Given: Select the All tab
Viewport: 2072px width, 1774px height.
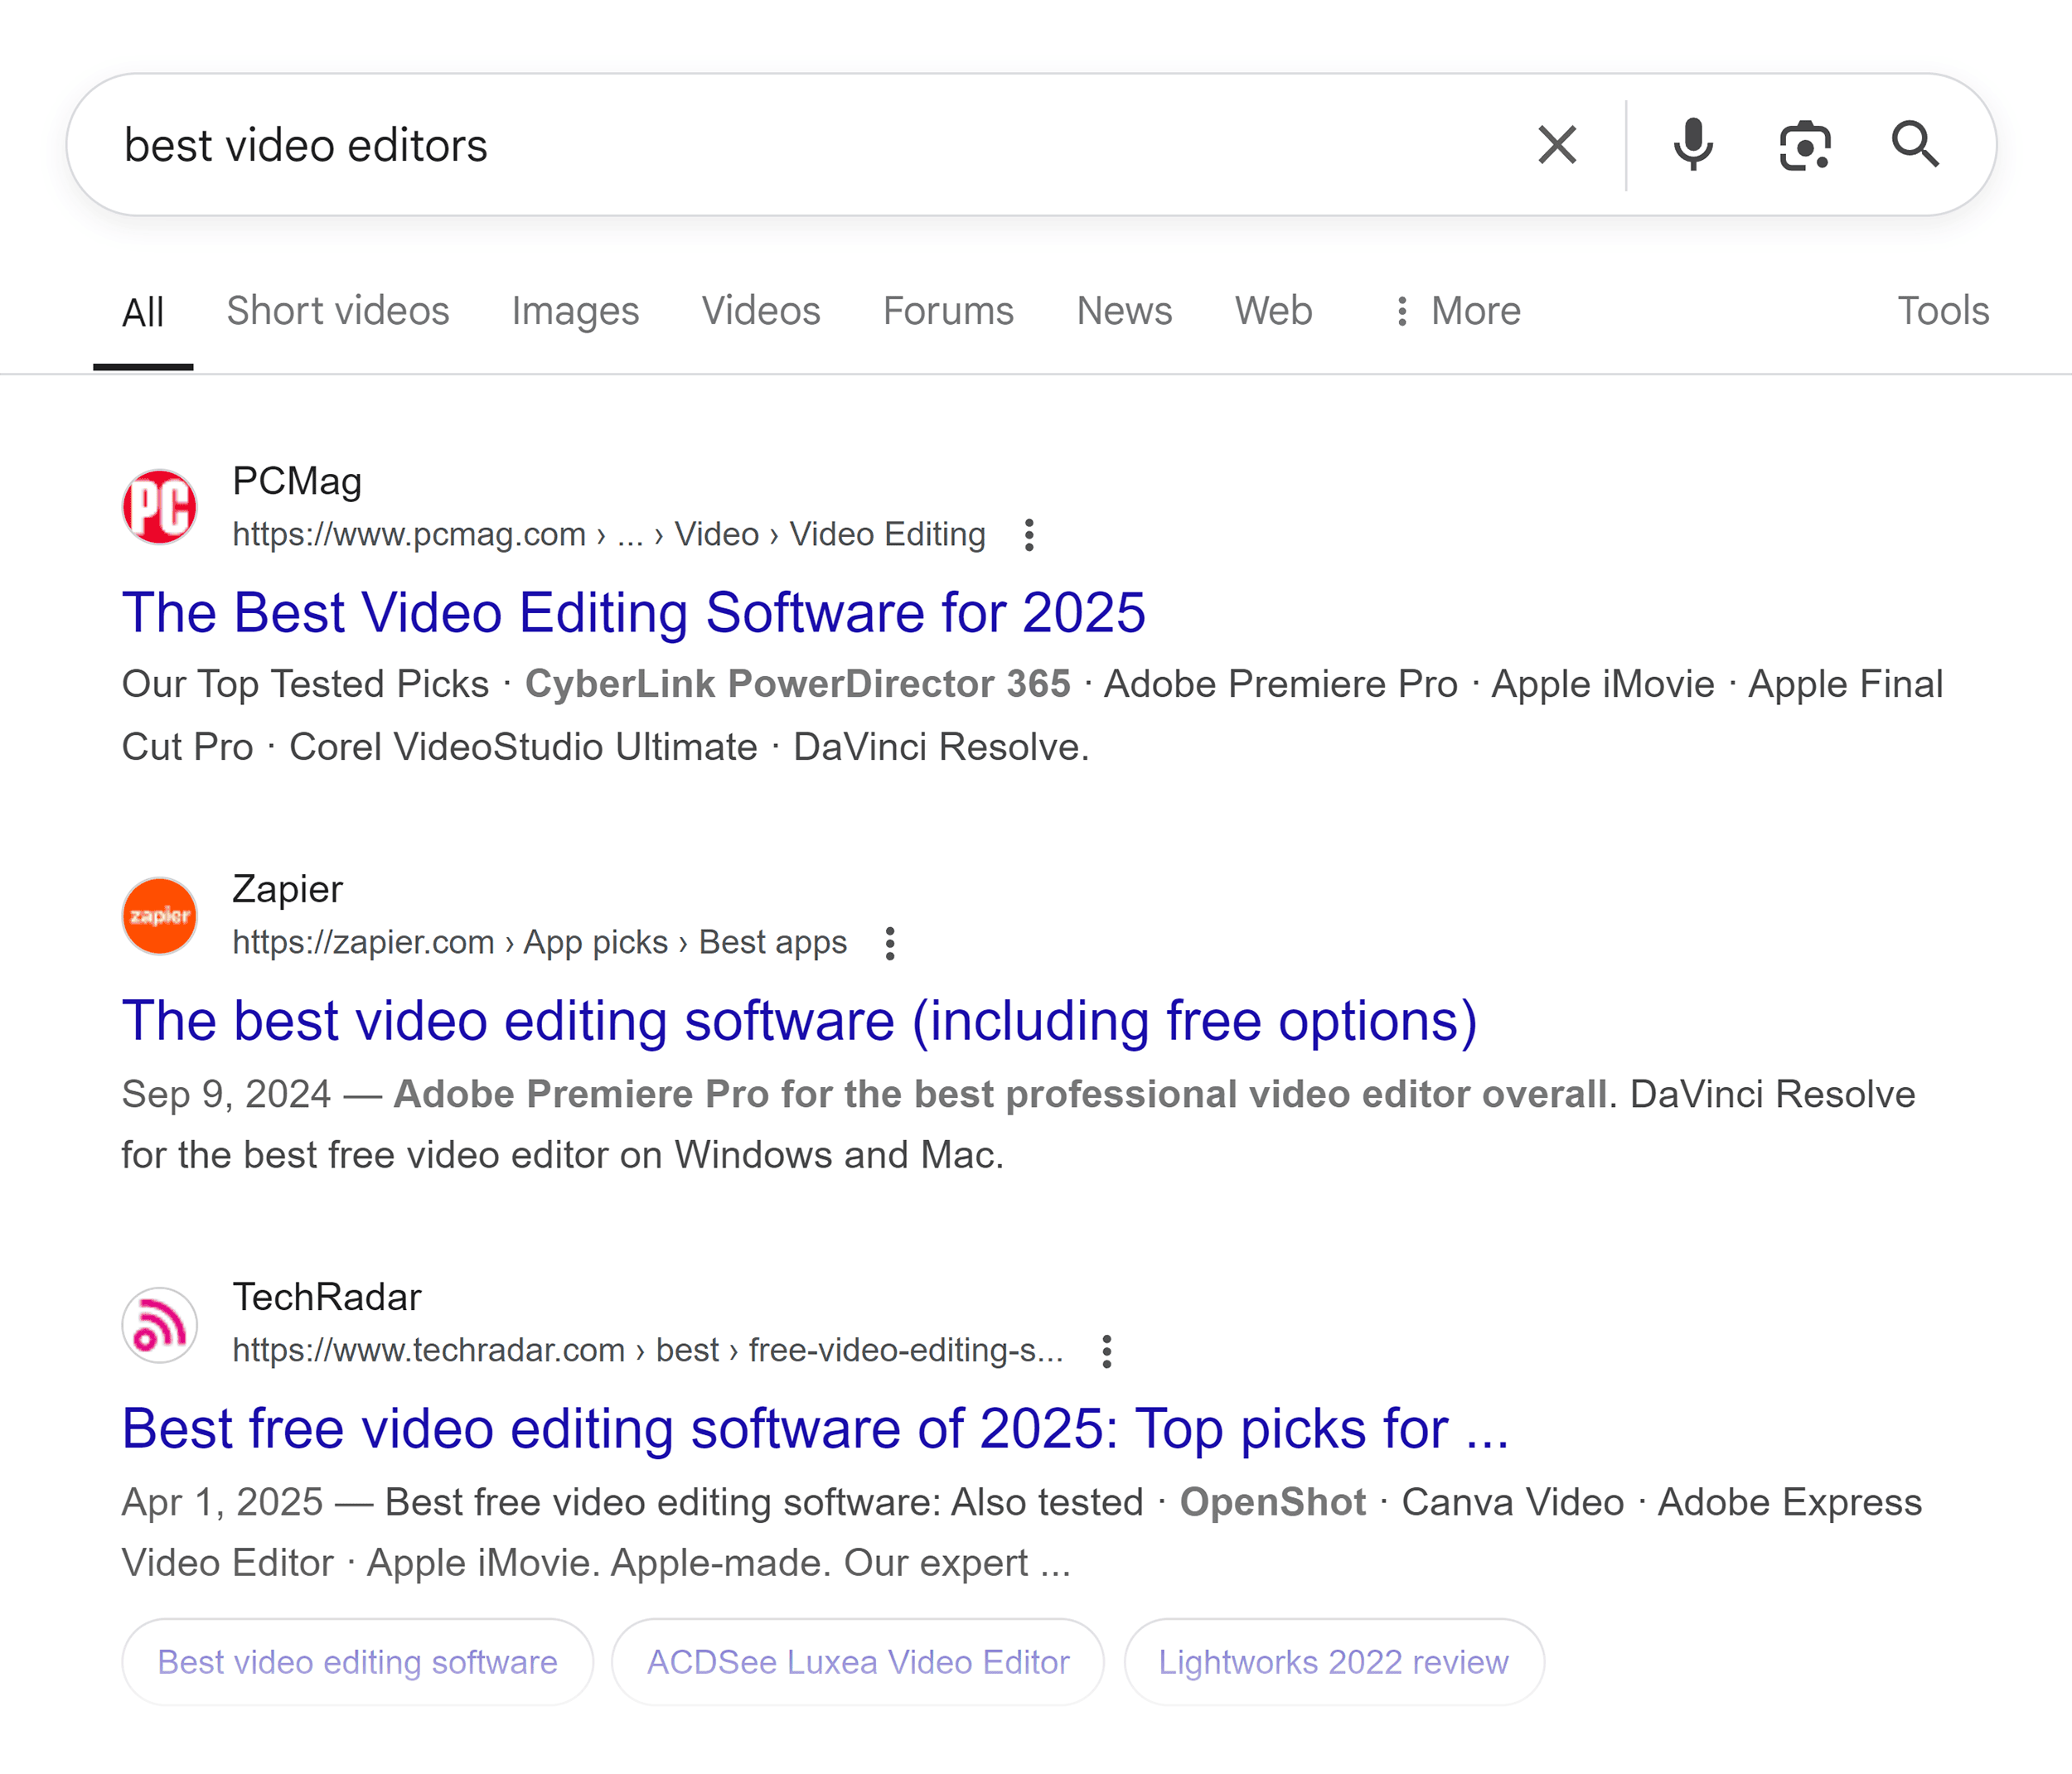Looking at the screenshot, I should (143, 312).
